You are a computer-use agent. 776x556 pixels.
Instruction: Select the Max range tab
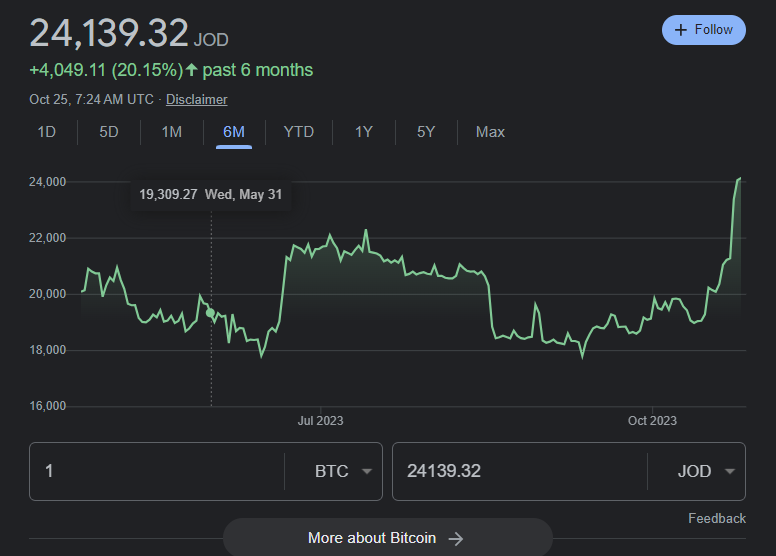point(490,132)
